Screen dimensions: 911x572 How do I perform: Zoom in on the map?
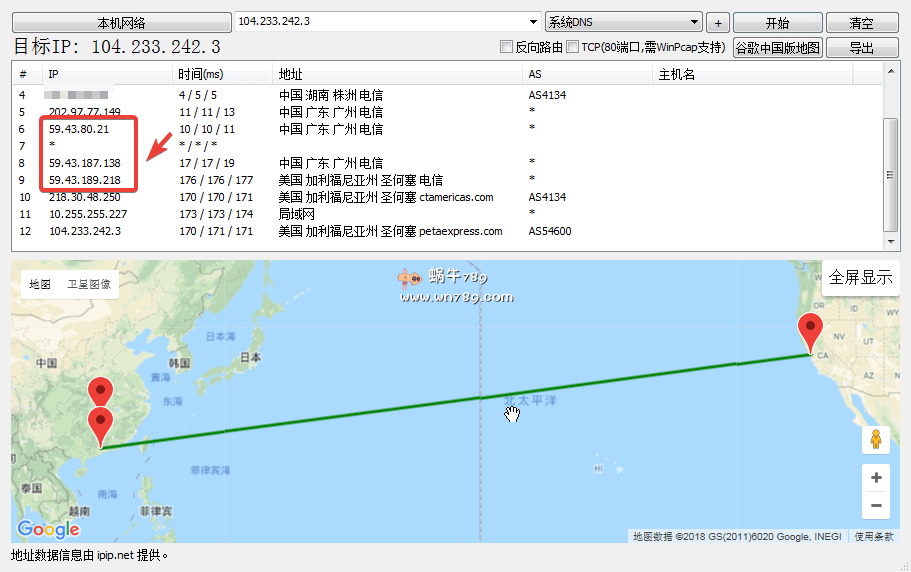tap(876, 477)
